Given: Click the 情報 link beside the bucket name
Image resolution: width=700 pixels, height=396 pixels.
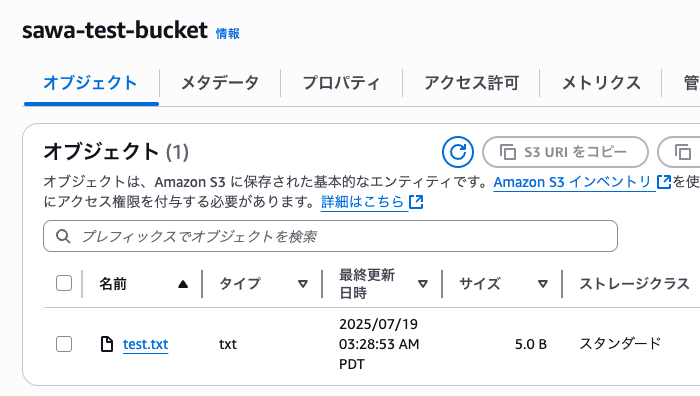Looking at the screenshot, I should tap(228, 33).
